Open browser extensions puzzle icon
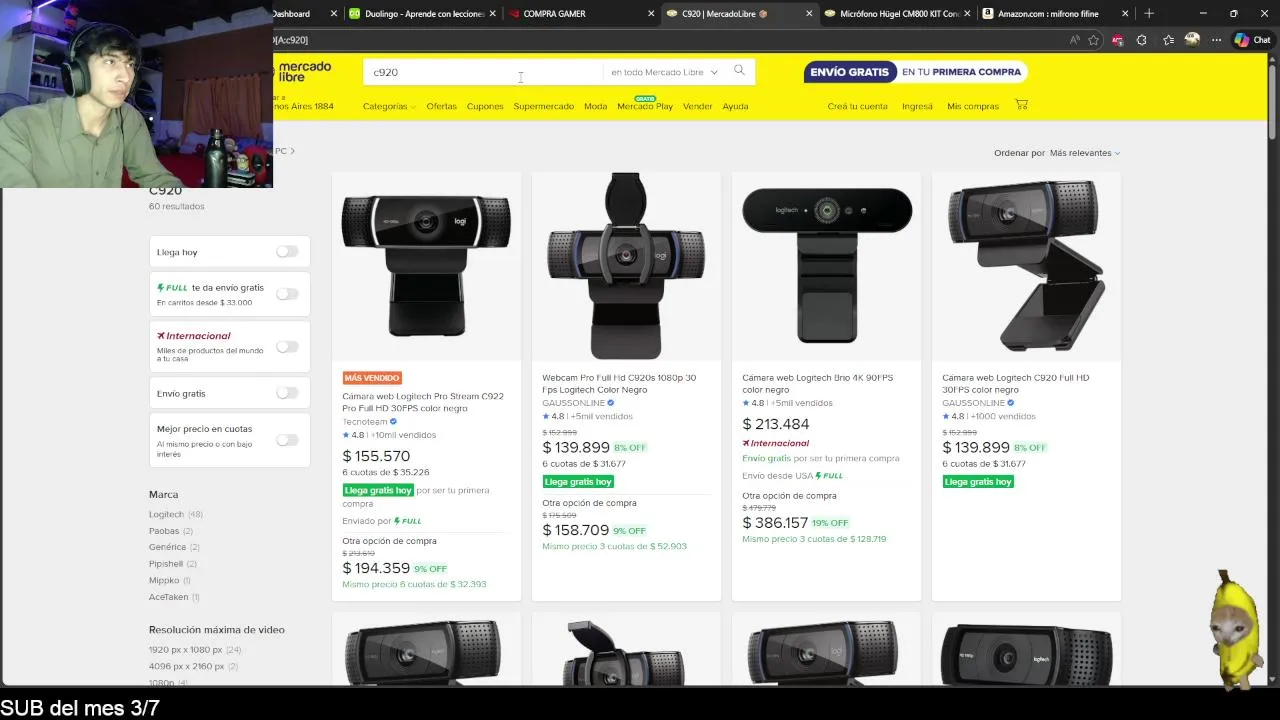 [x=1142, y=40]
